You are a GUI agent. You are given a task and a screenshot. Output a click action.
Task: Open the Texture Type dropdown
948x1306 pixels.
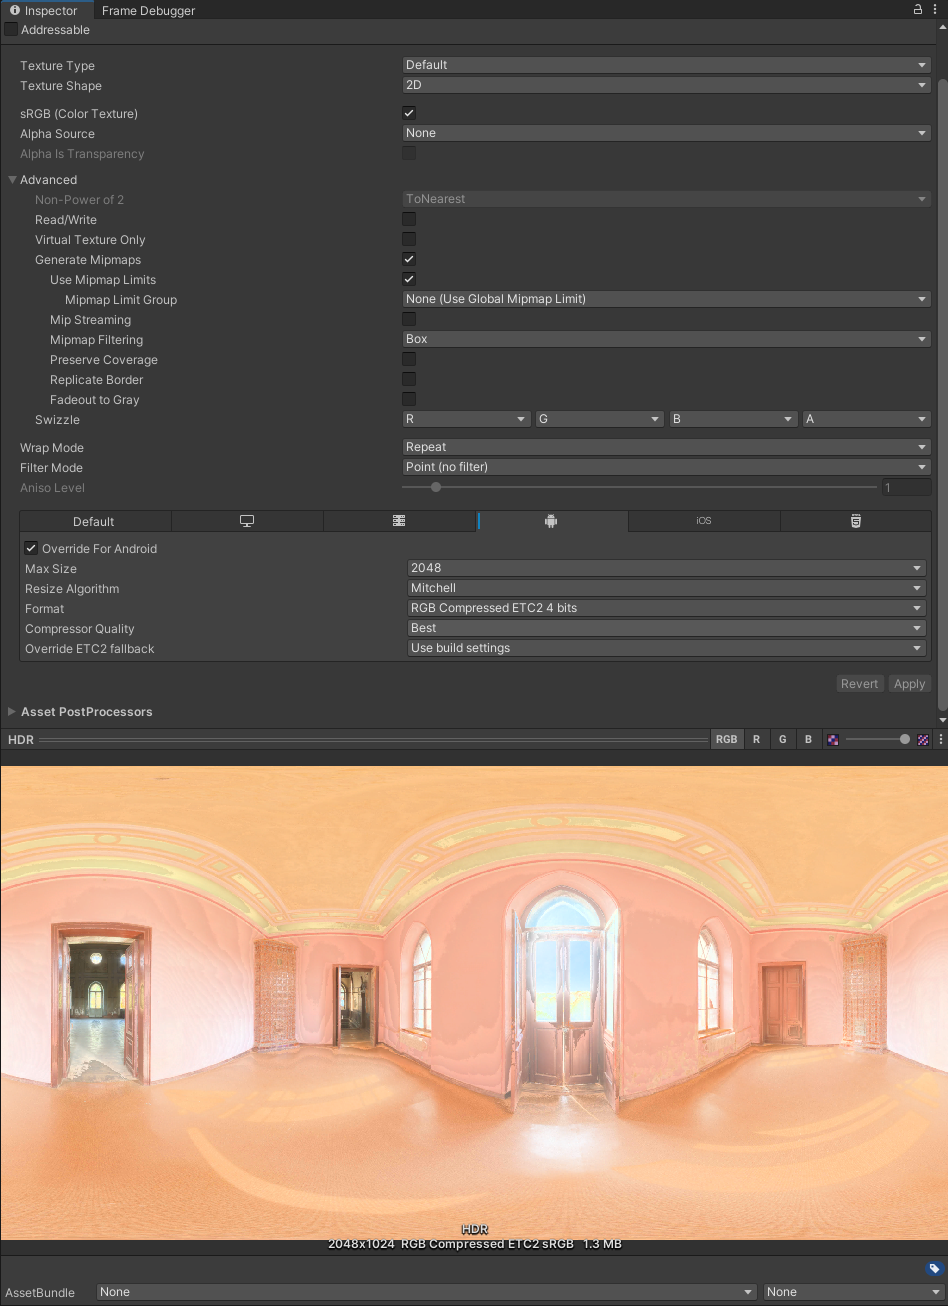[x=666, y=64]
